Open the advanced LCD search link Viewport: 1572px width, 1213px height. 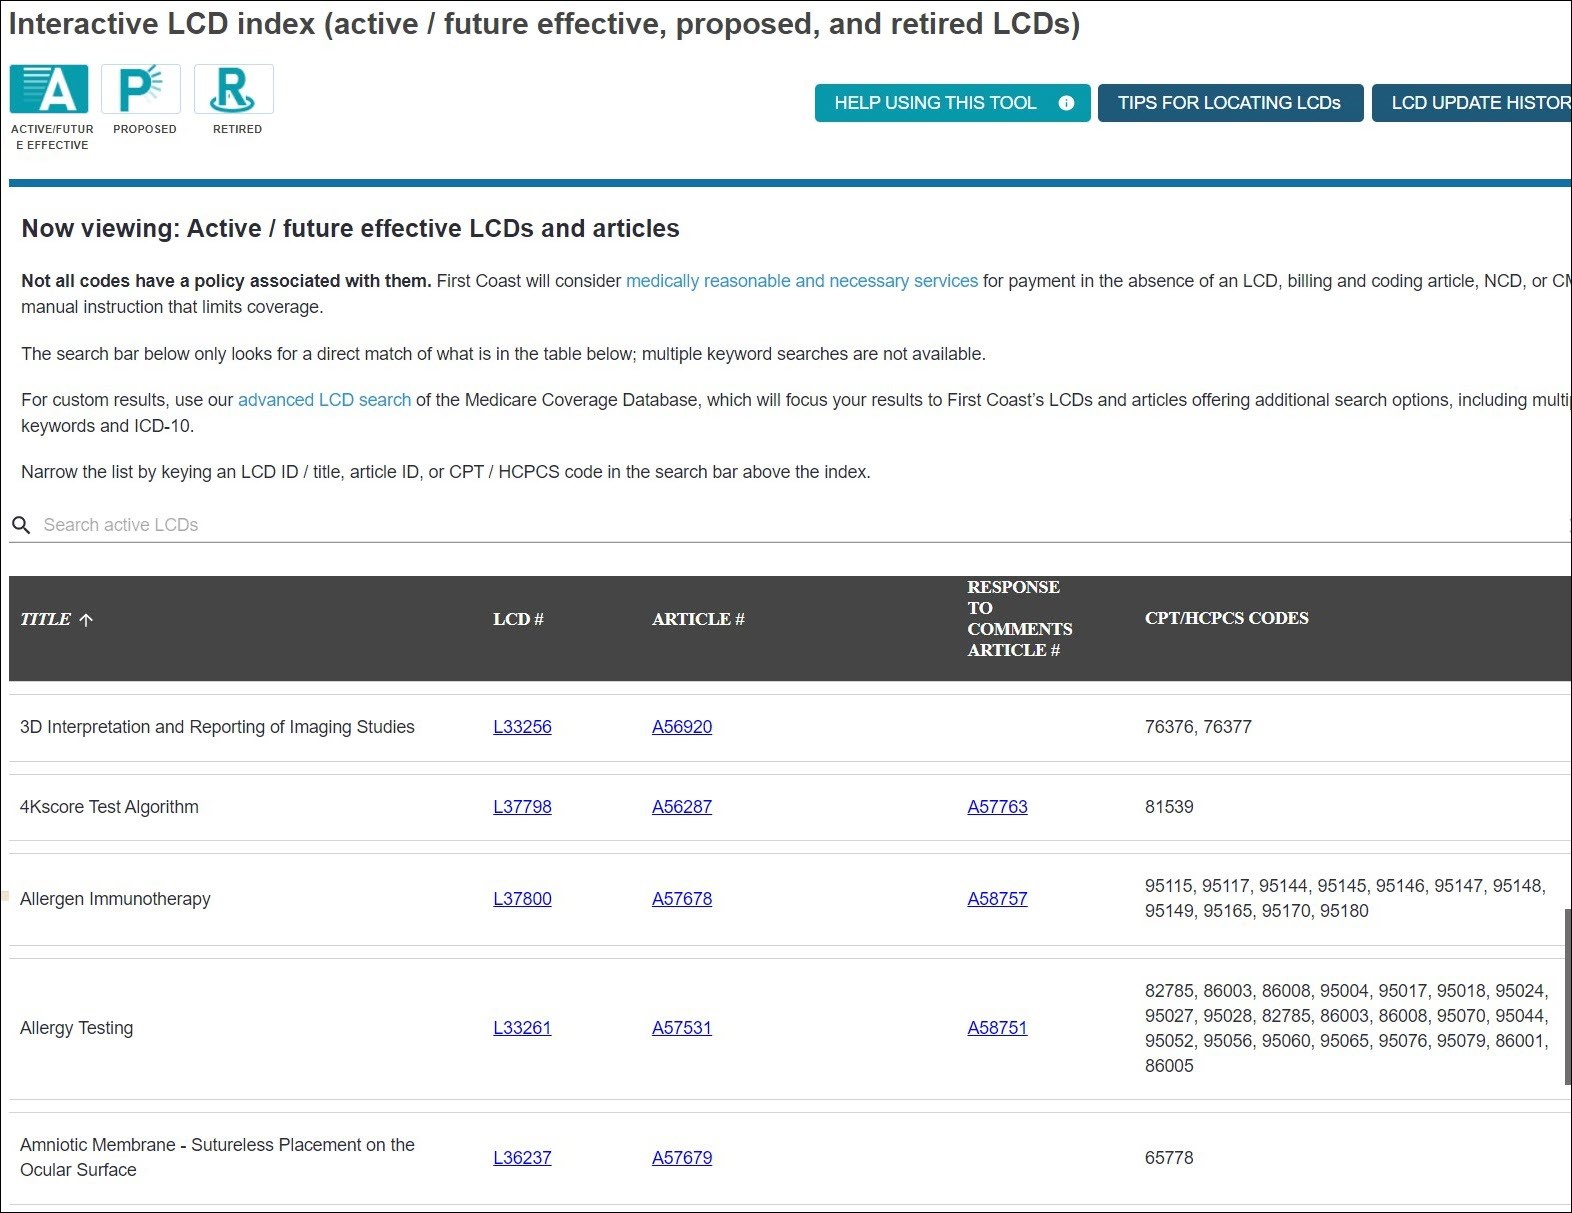click(324, 400)
